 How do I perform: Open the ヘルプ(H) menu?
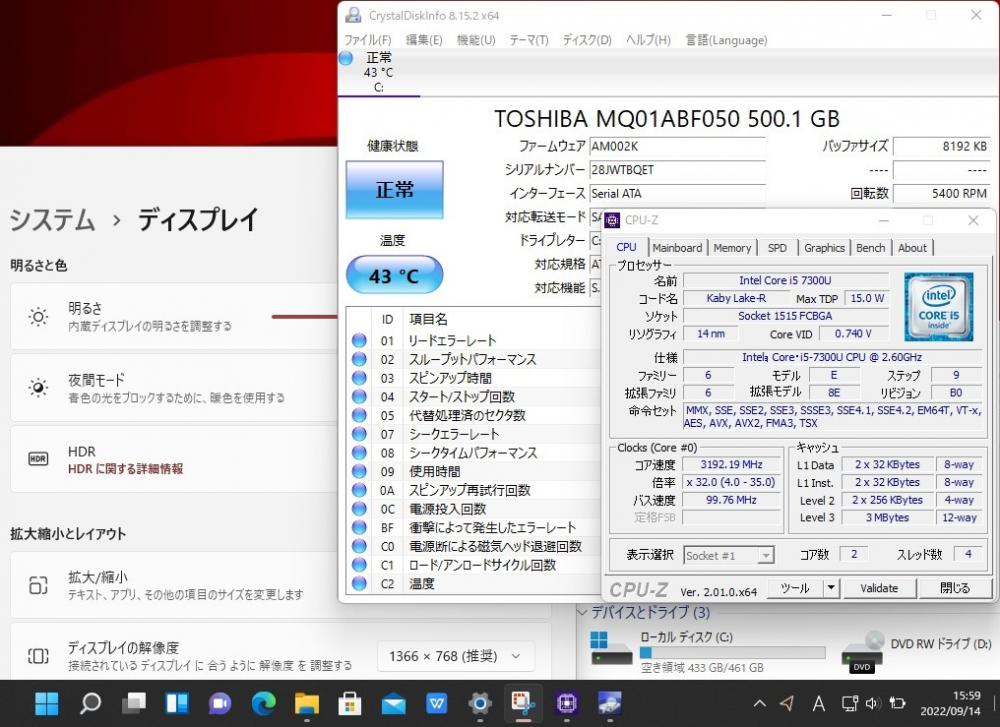tap(648, 40)
